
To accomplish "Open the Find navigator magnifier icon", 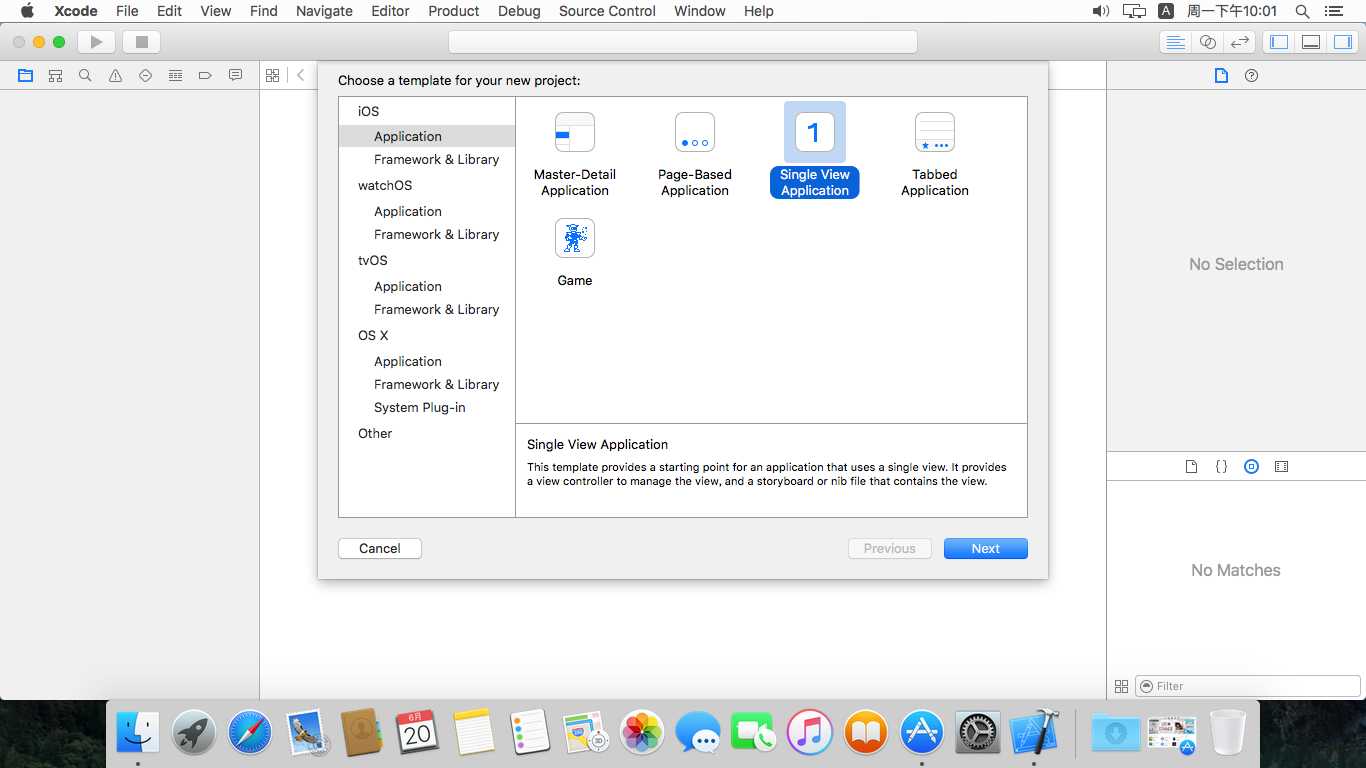I will coord(85,75).
